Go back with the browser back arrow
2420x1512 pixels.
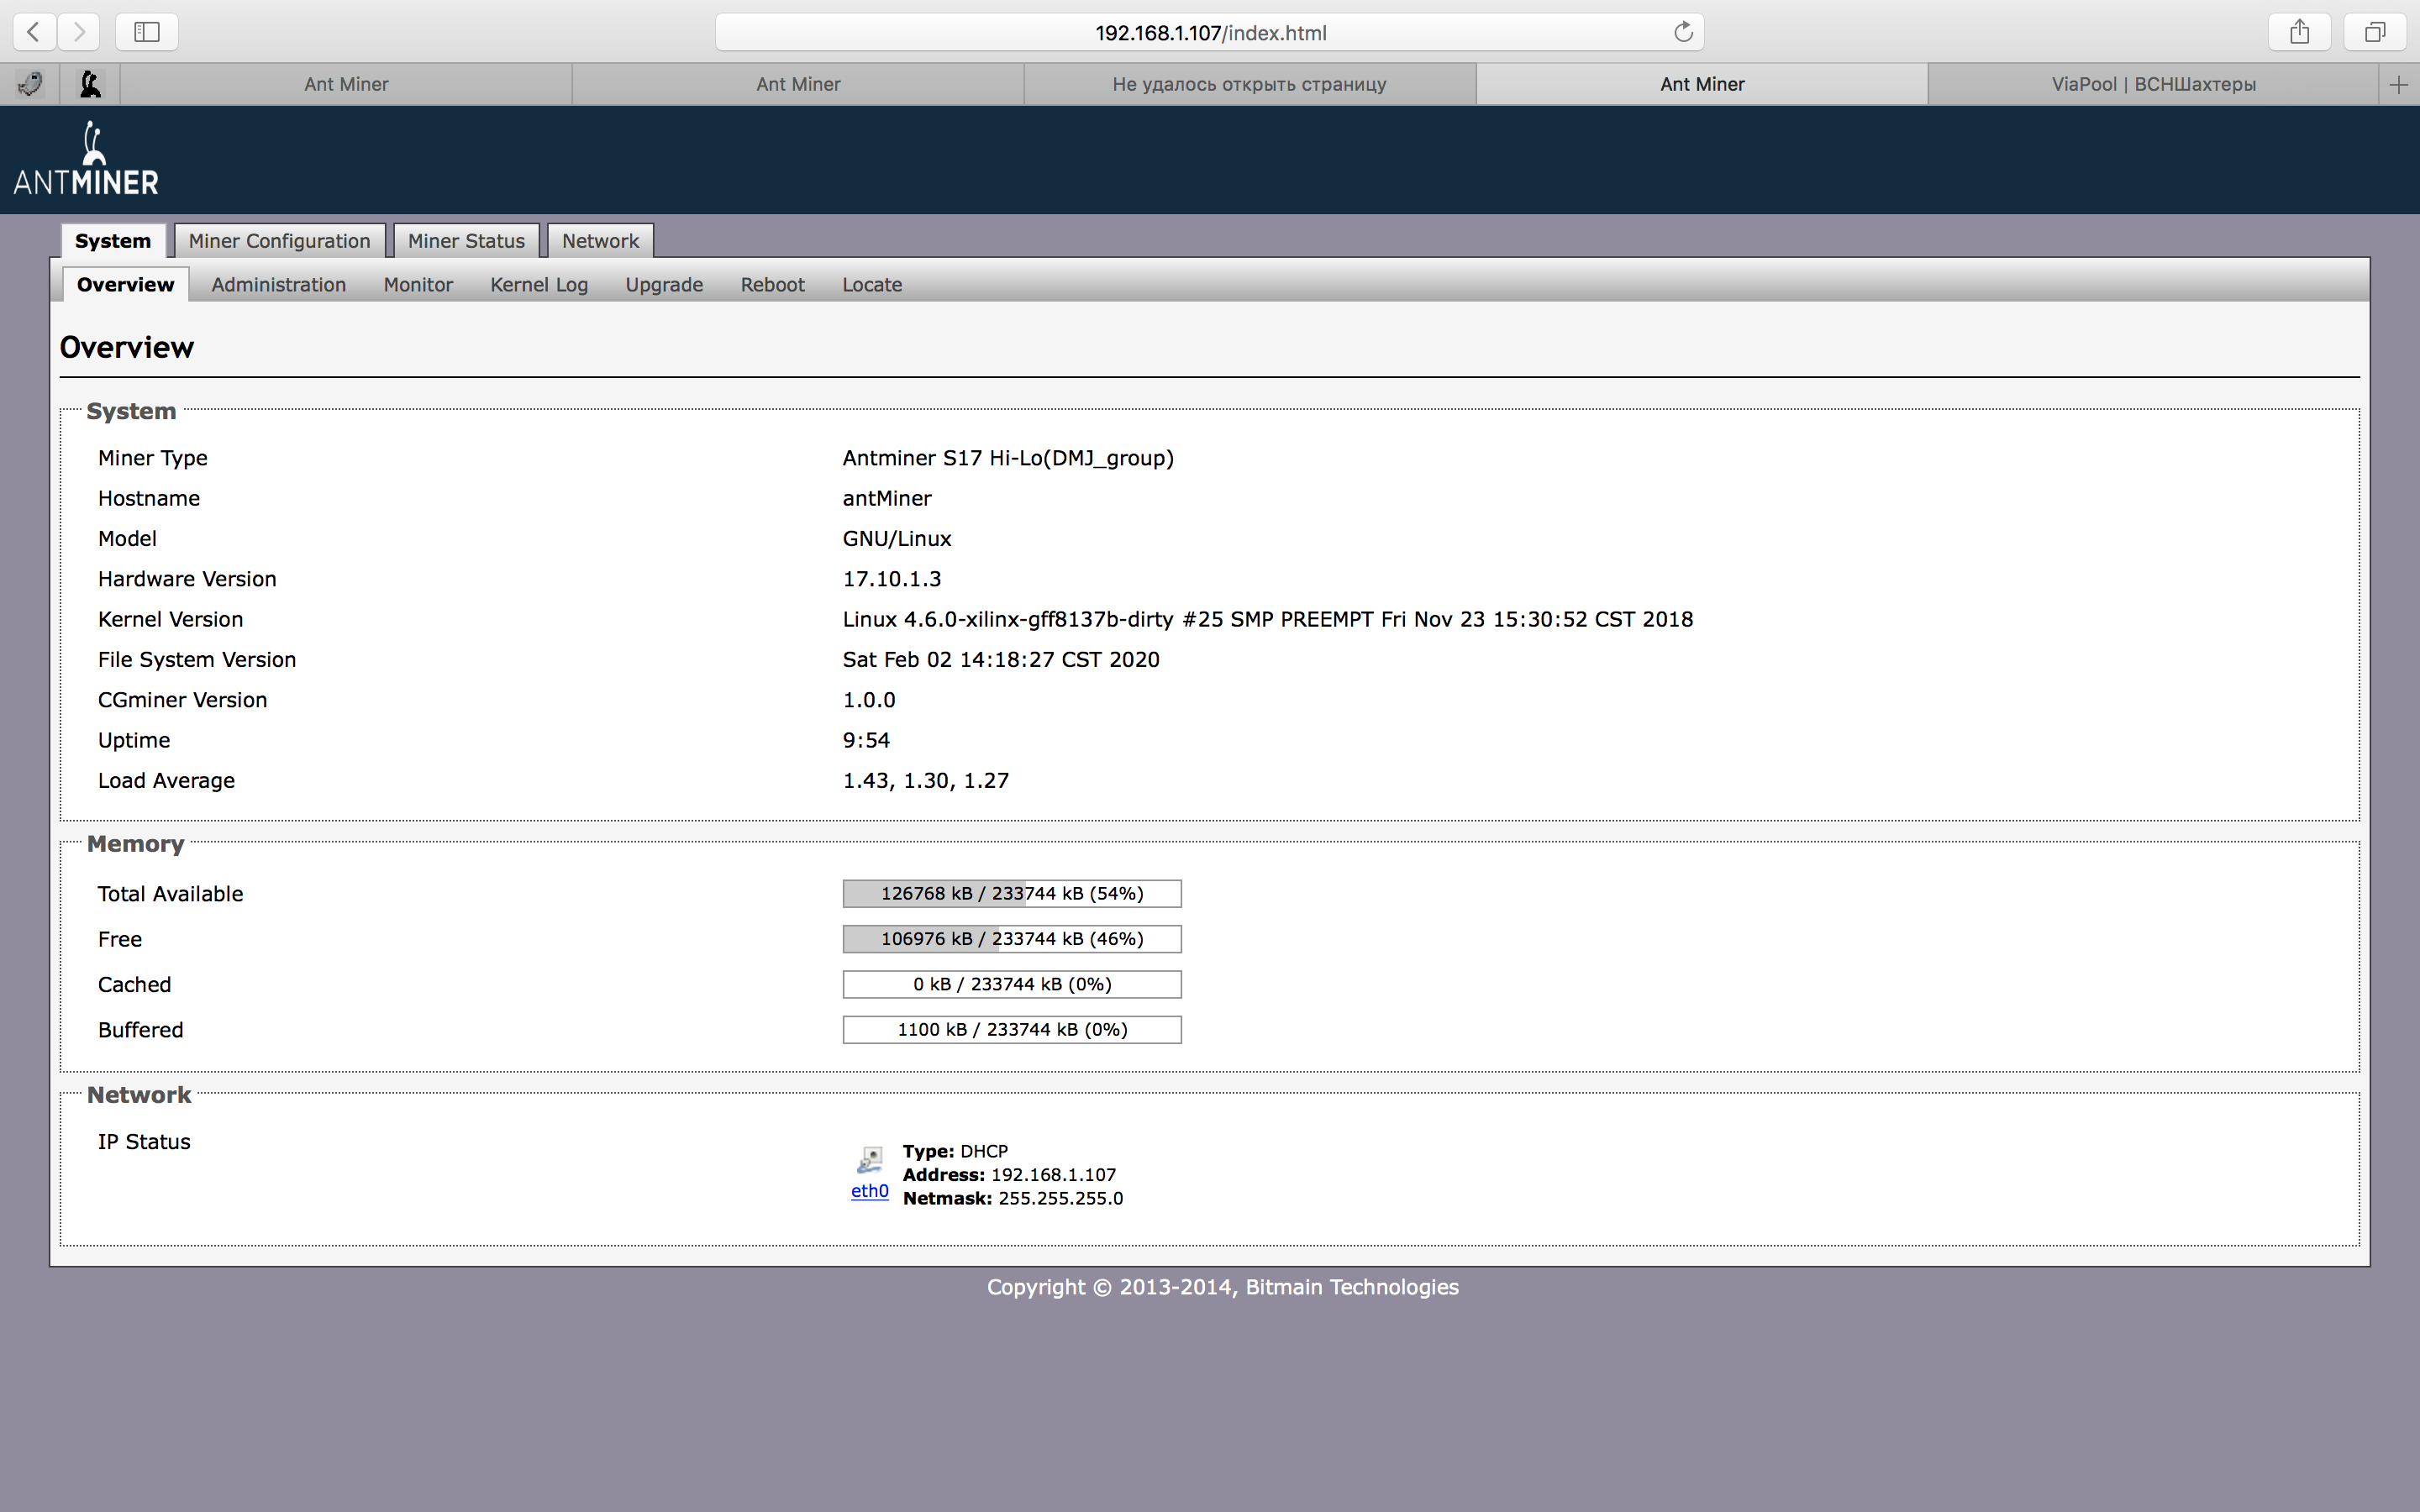[x=34, y=32]
